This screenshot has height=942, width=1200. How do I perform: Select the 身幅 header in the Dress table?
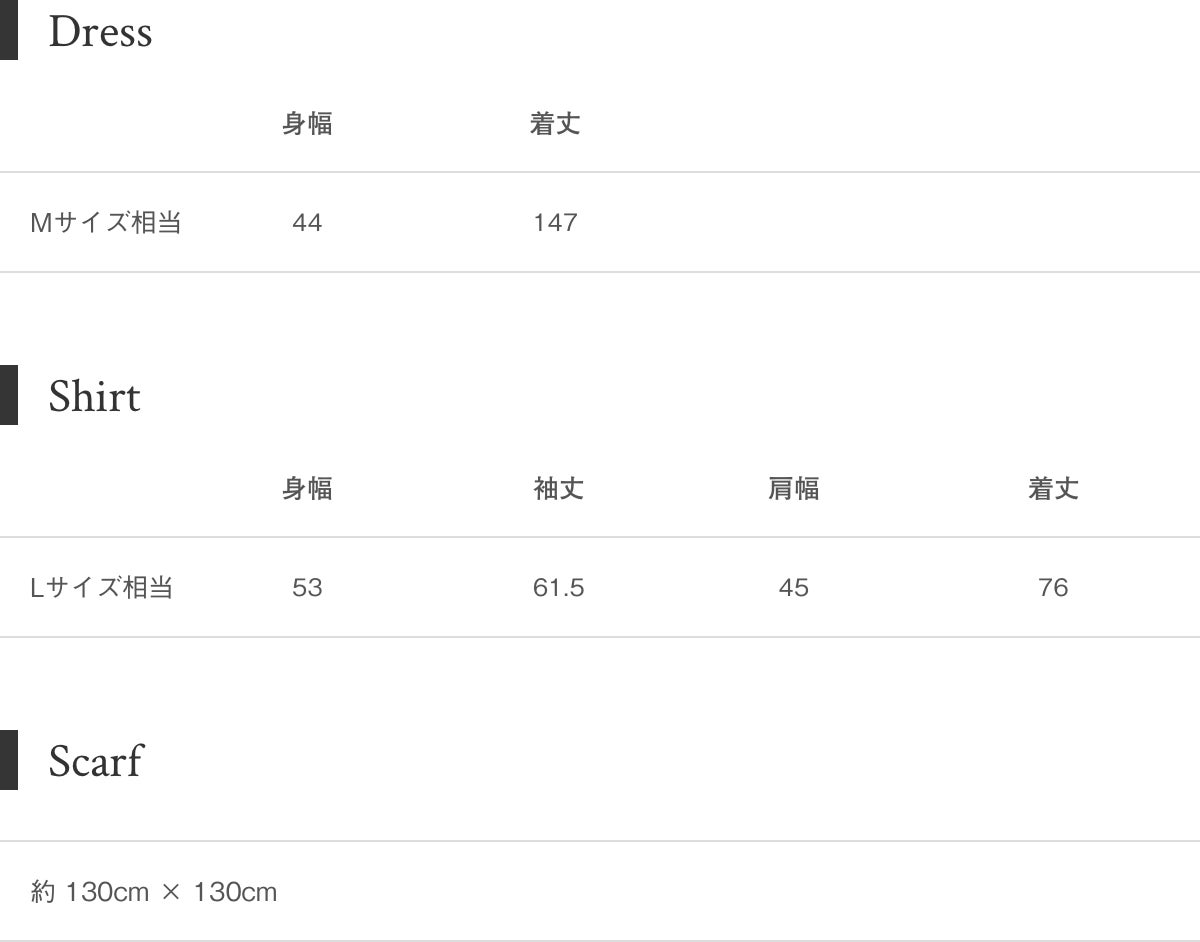point(307,124)
